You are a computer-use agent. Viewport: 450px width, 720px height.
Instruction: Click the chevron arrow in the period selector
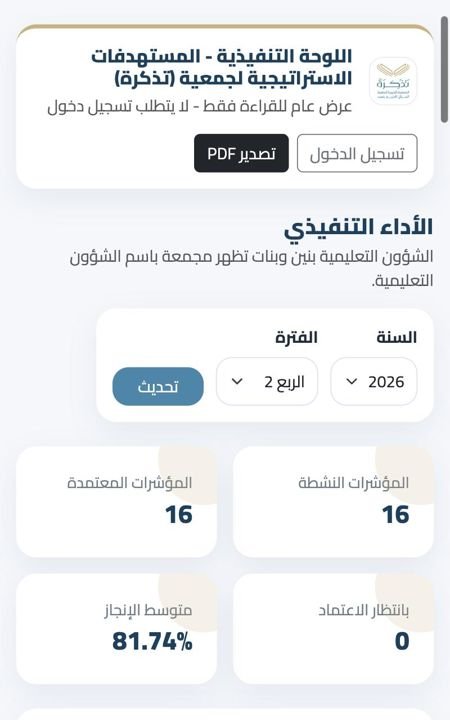coord(237,382)
